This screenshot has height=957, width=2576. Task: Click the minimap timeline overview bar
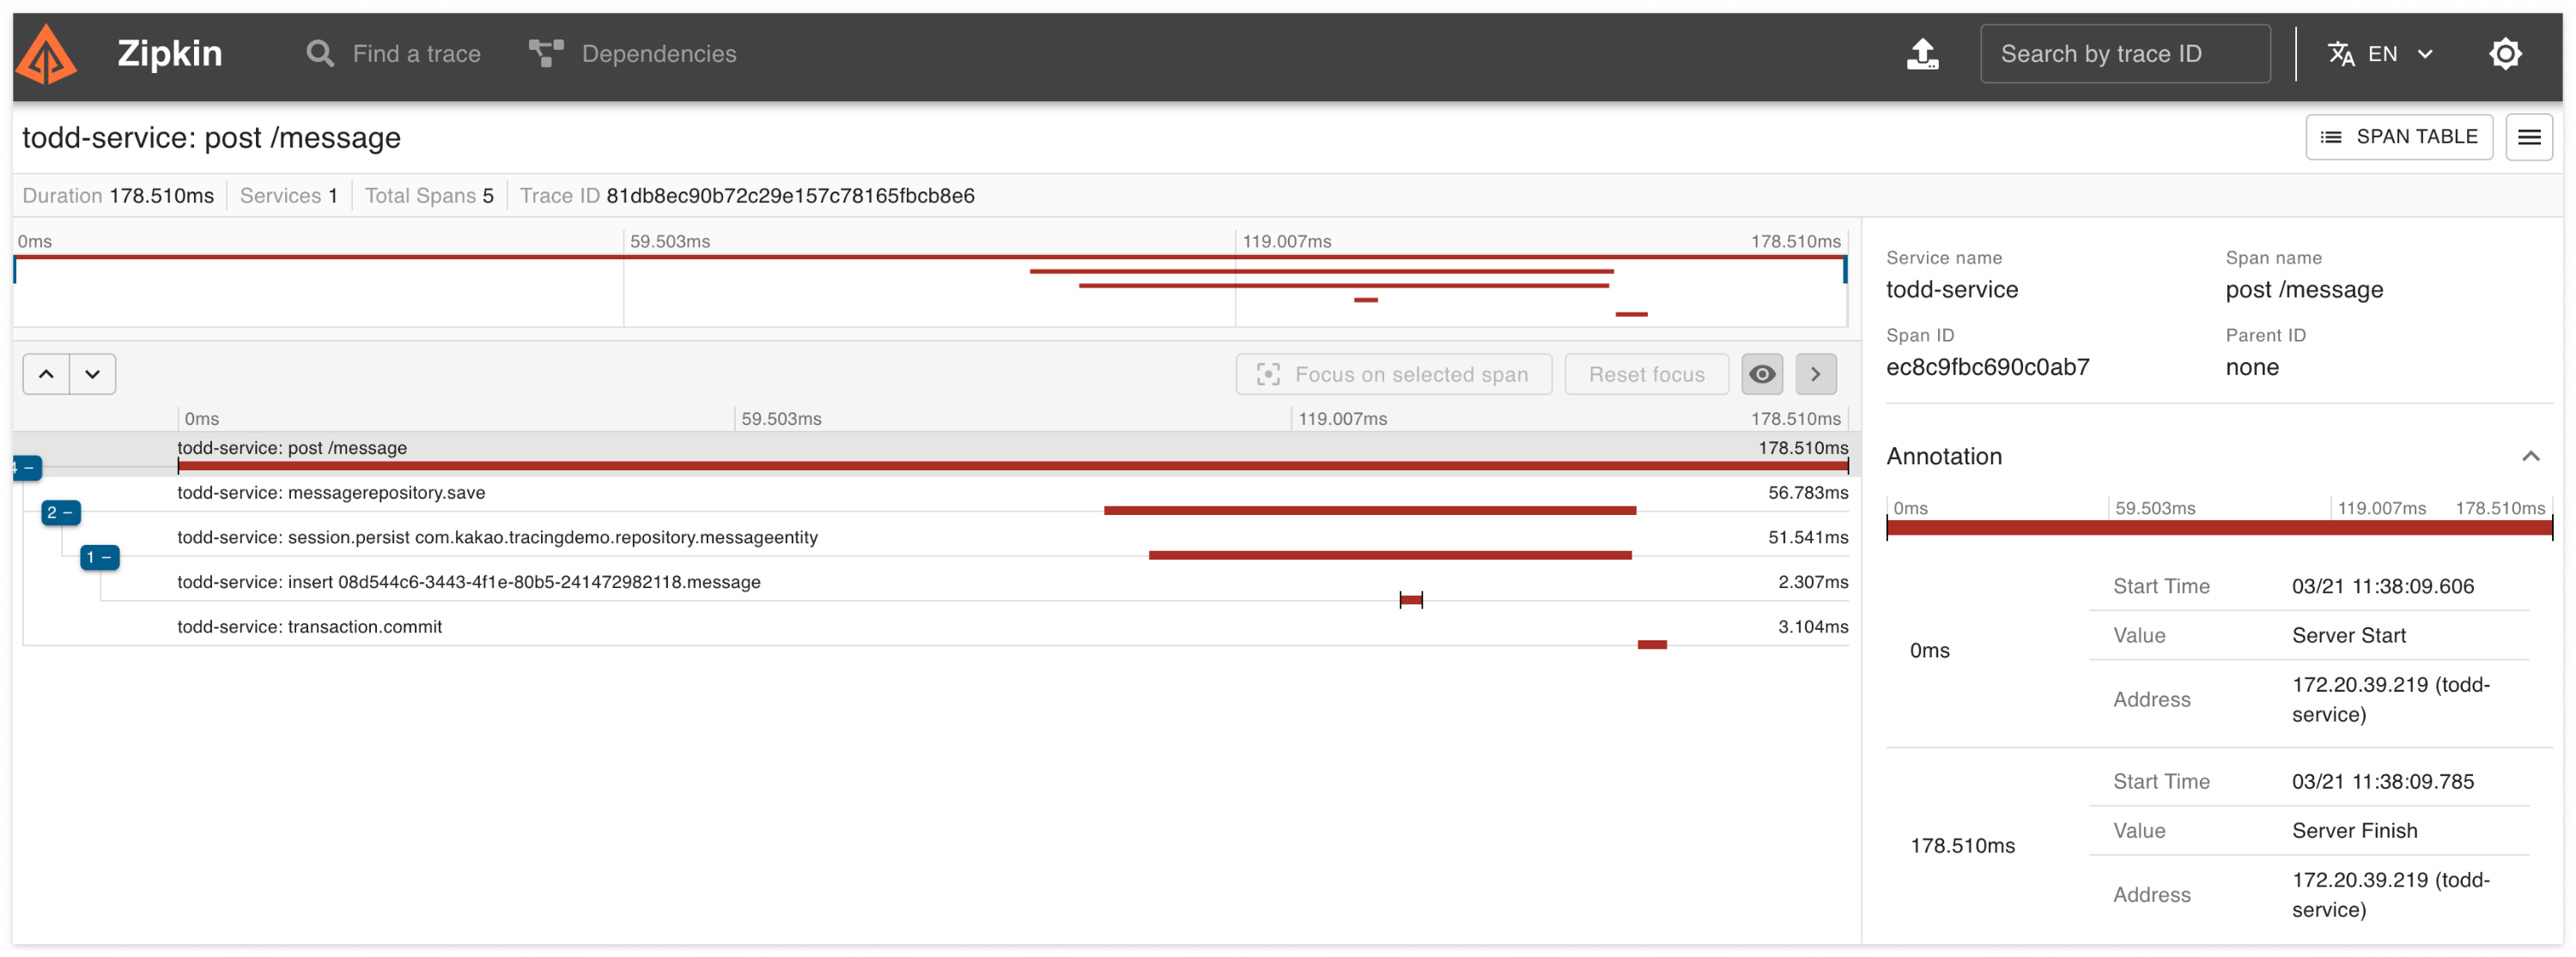928,290
